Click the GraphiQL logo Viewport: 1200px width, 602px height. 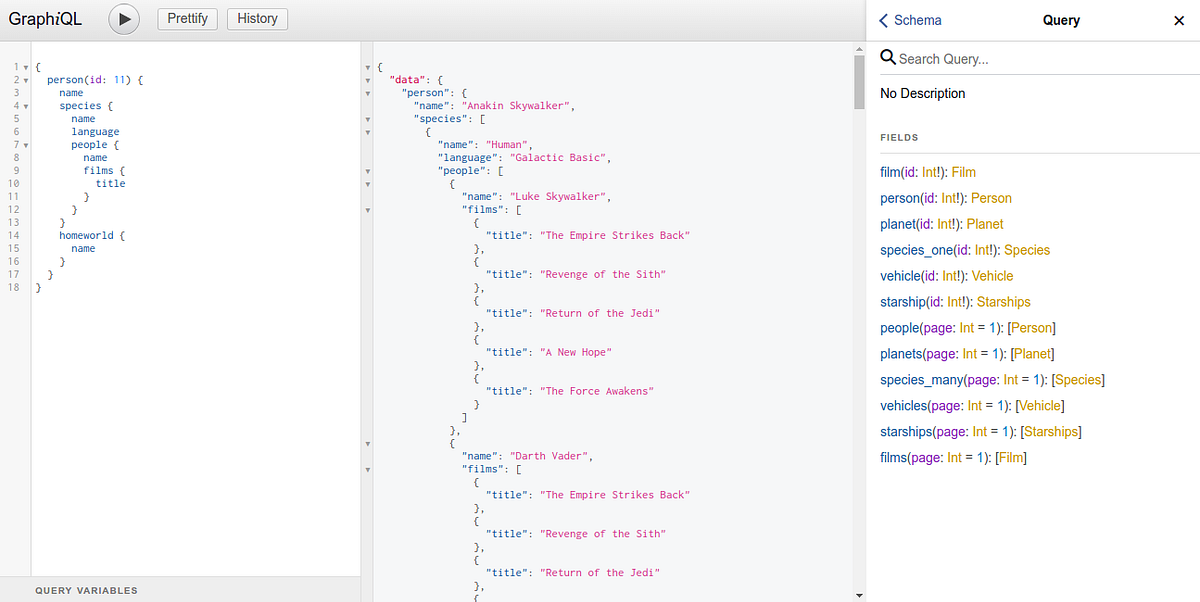pyautogui.click(x=45, y=19)
